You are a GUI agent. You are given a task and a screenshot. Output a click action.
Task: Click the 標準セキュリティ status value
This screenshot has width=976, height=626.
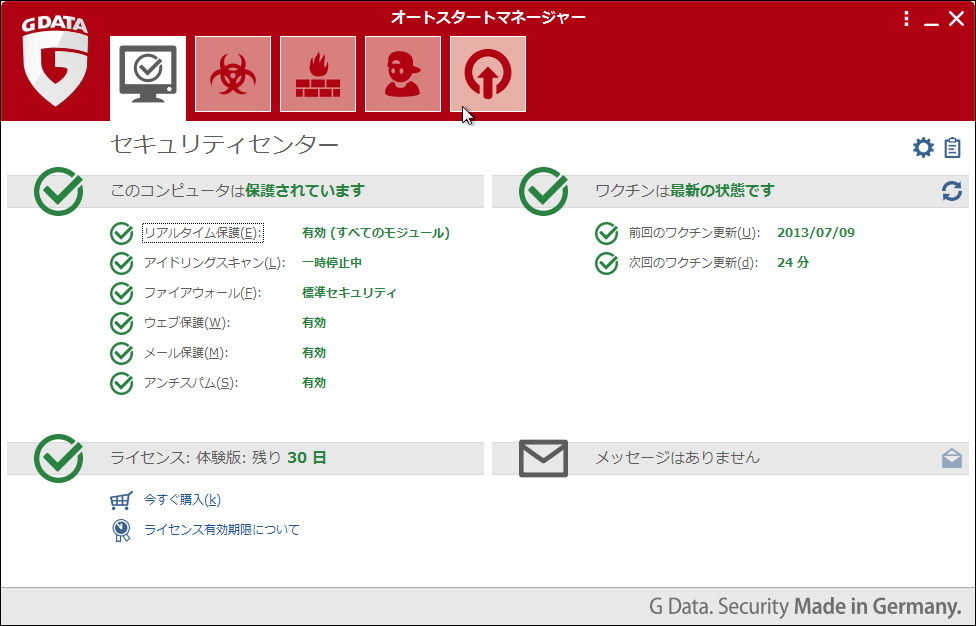(x=349, y=292)
